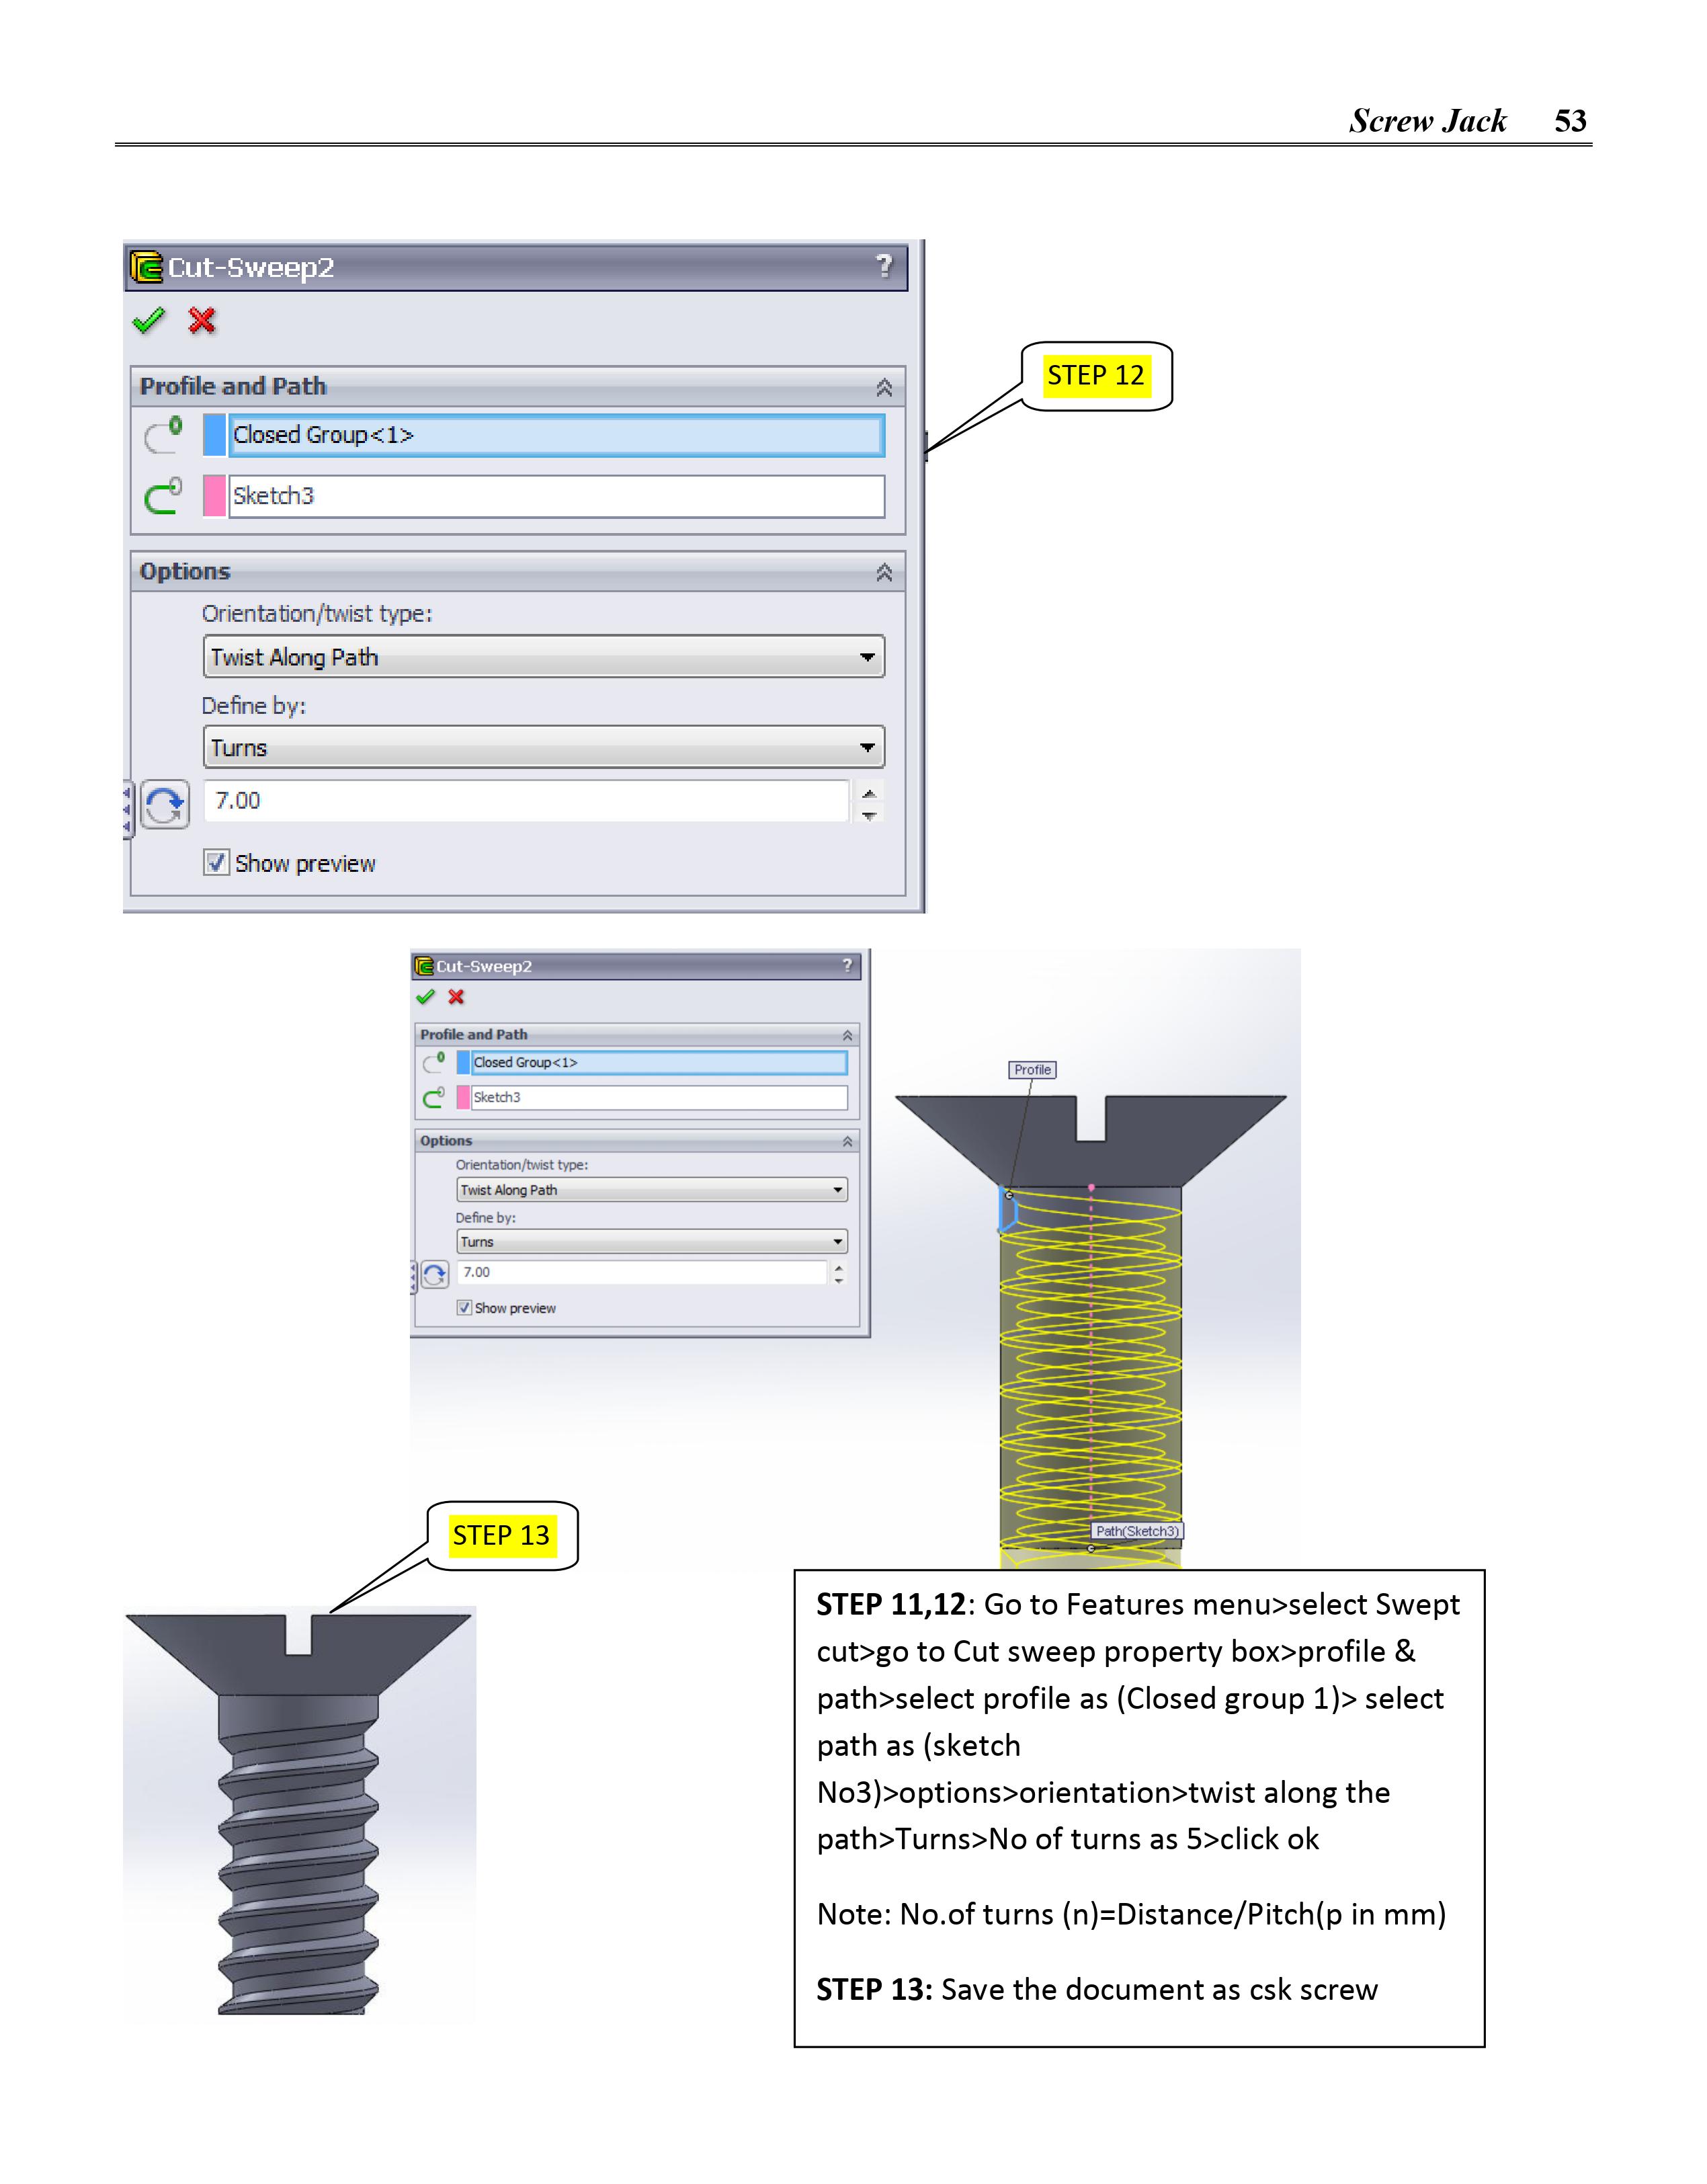Screen dimensions: 1707x2184
Task: Click green checkmark in small Cut-Sweep2 panel
Action: (426, 997)
